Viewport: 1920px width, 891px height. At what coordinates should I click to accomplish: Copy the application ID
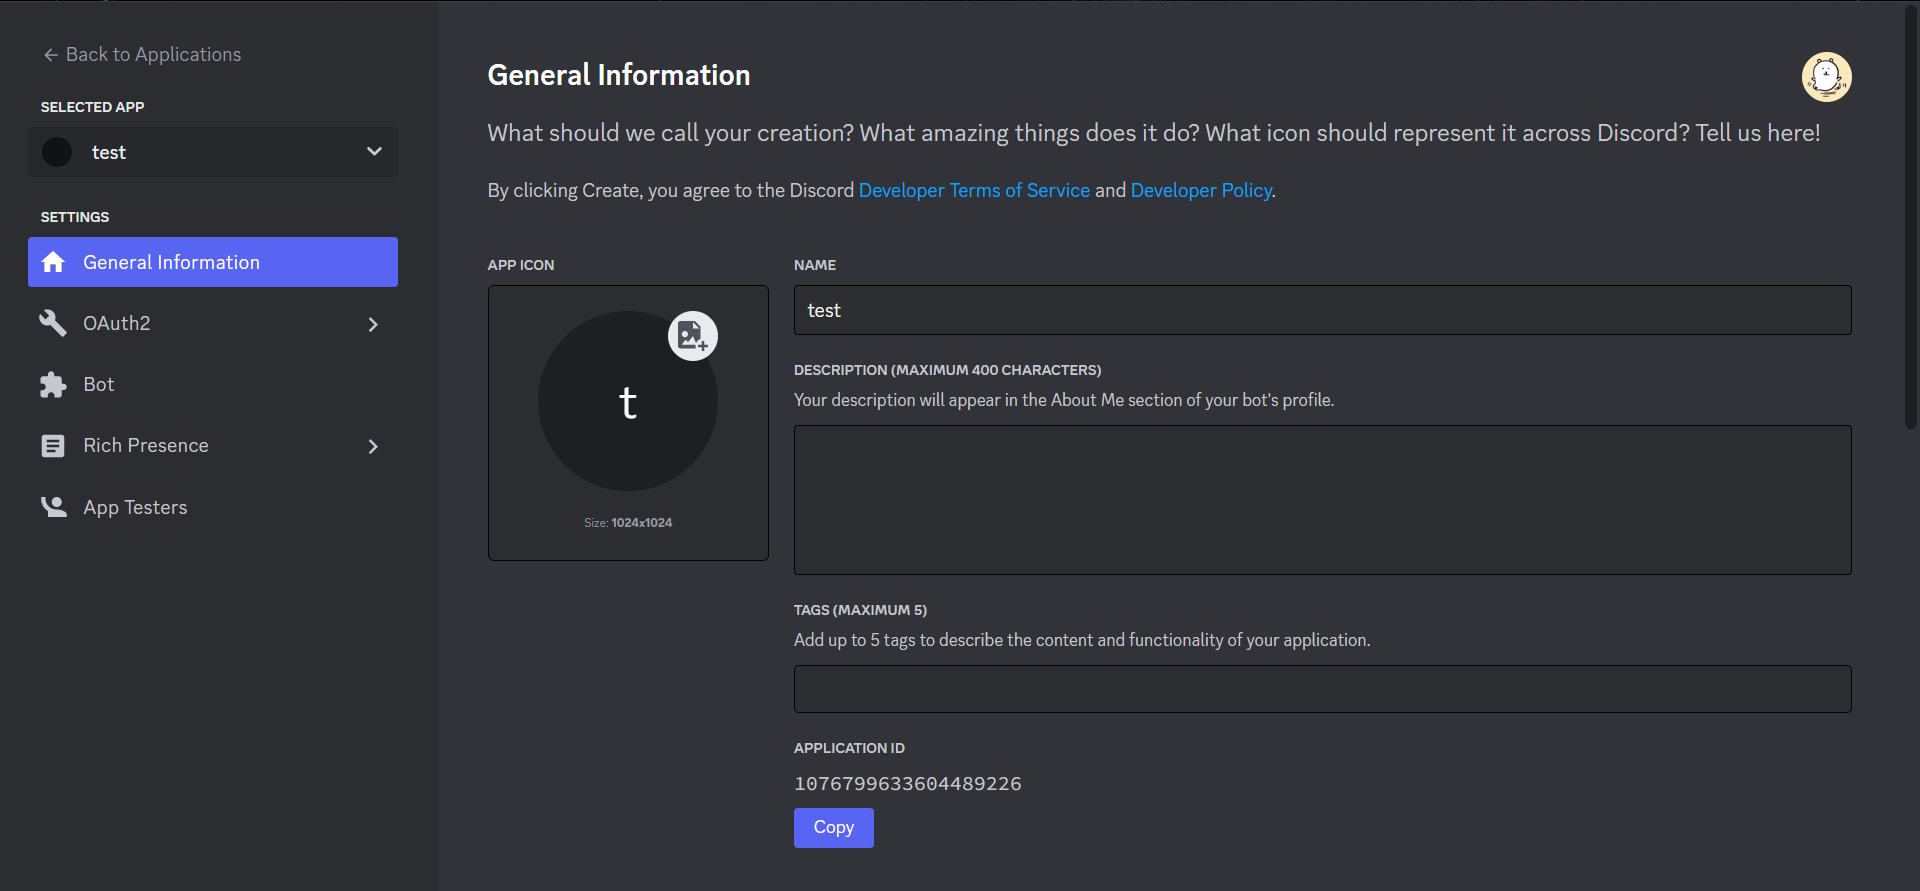(834, 828)
